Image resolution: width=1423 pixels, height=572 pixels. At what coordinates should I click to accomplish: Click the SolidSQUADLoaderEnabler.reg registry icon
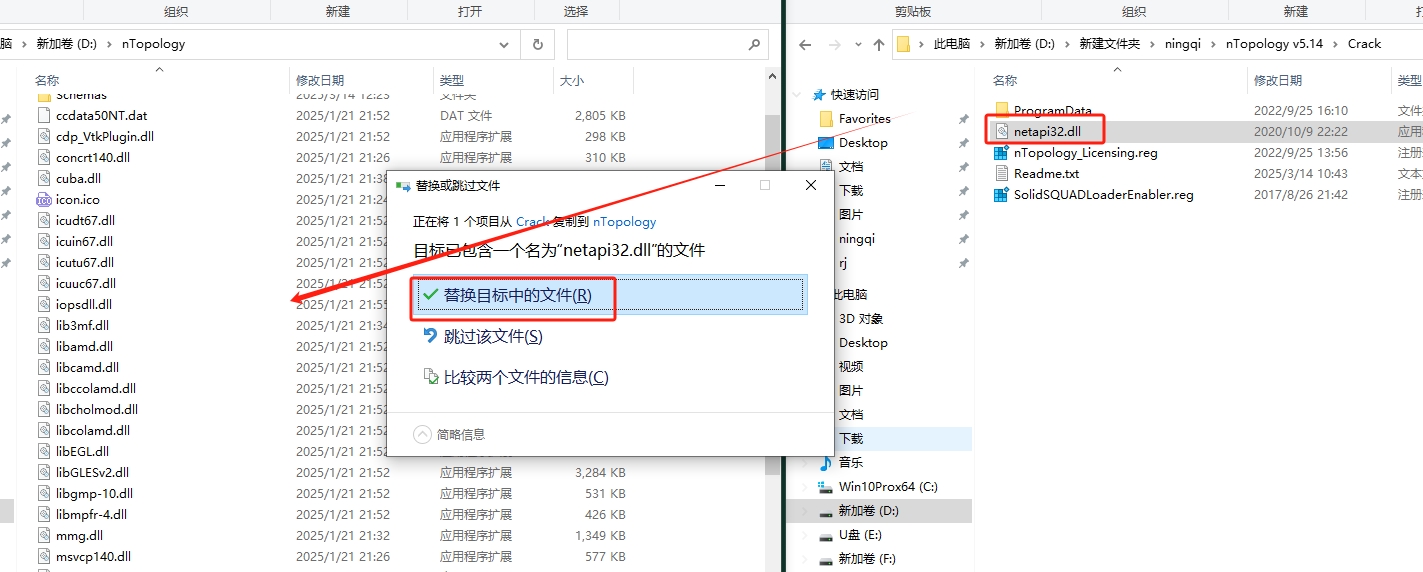[x=1001, y=195]
